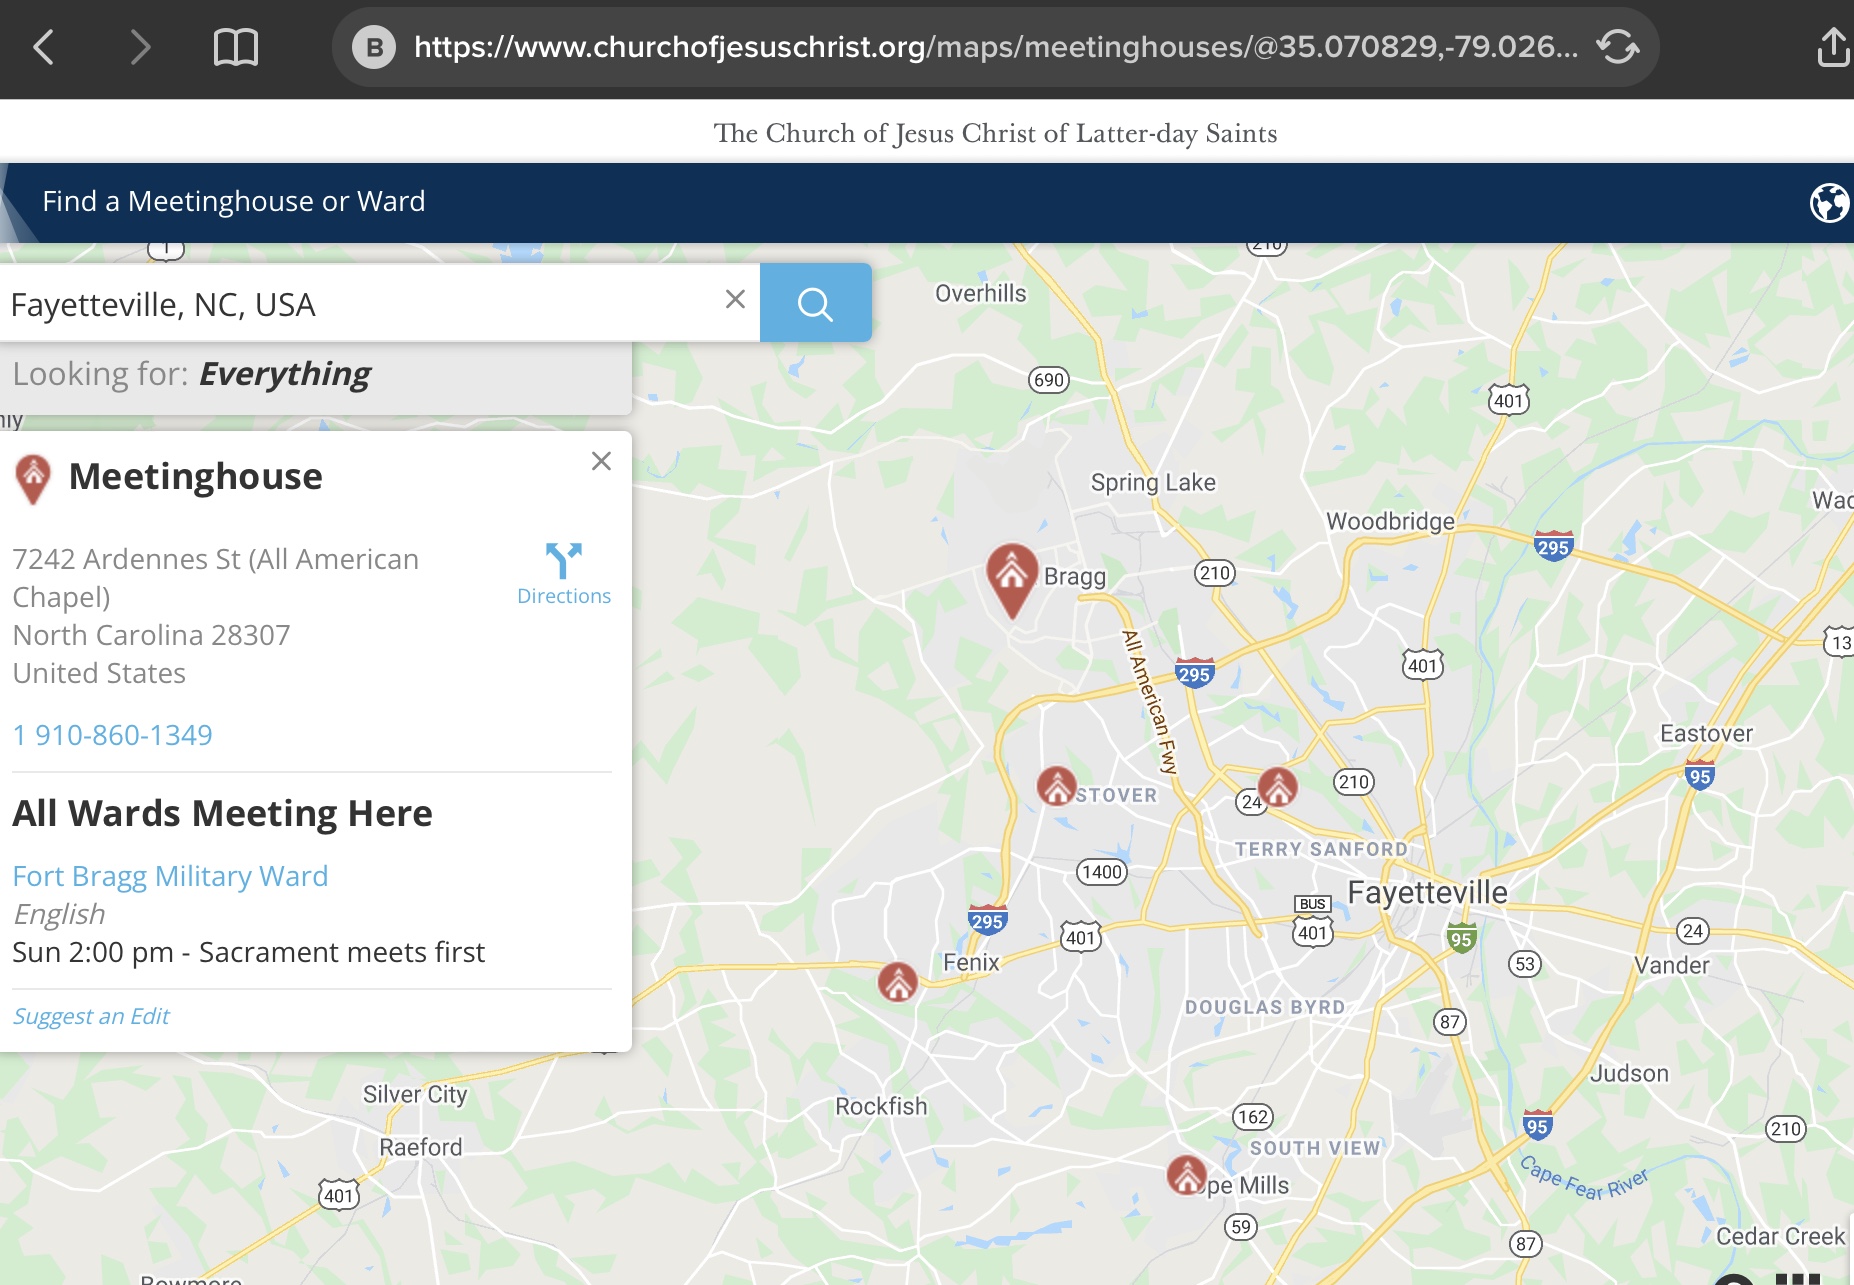The width and height of the screenshot is (1854, 1285).
Task: Click the BUS 401 shield icon
Action: coord(1313,921)
